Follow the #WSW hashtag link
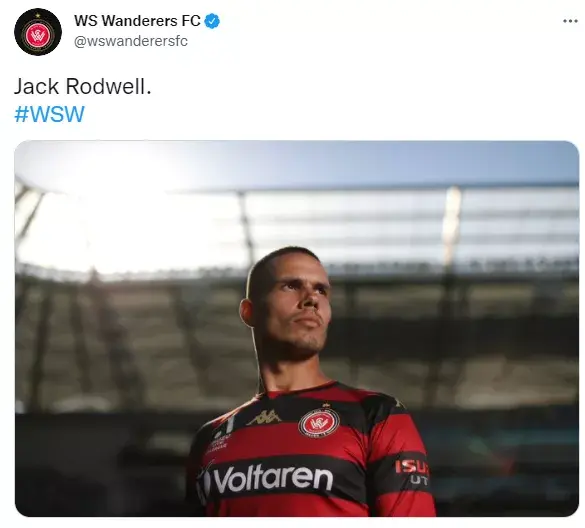Viewport: 585px width, 528px height. (x=49, y=114)
